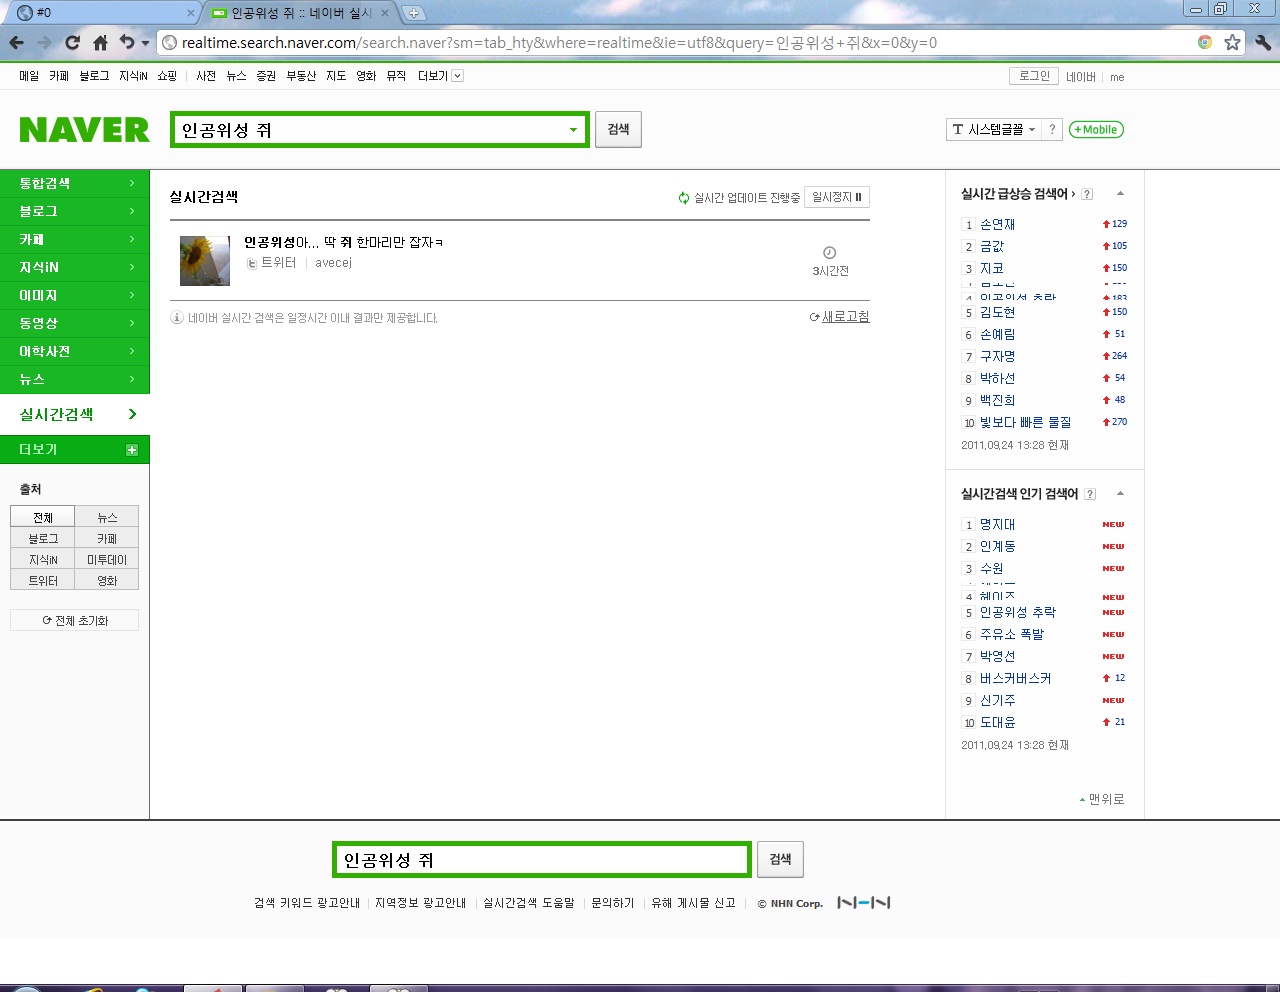Pause realtime updates with 일시정지 button
This screenshot has height=992, width=1280.
(837, 197)
